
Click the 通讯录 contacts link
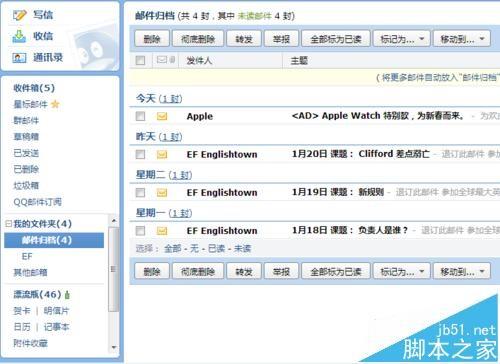coord(48,58)
